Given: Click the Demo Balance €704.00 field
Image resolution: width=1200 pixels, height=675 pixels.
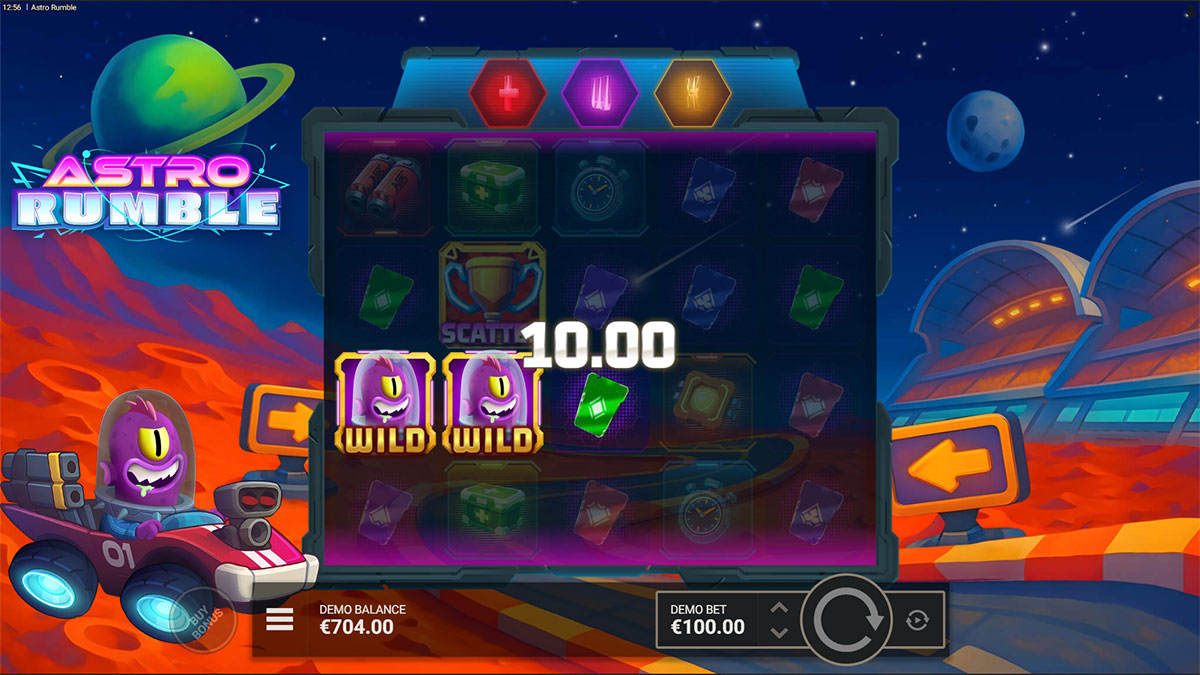Looking at the screenshot, I should tap(360, 620).
